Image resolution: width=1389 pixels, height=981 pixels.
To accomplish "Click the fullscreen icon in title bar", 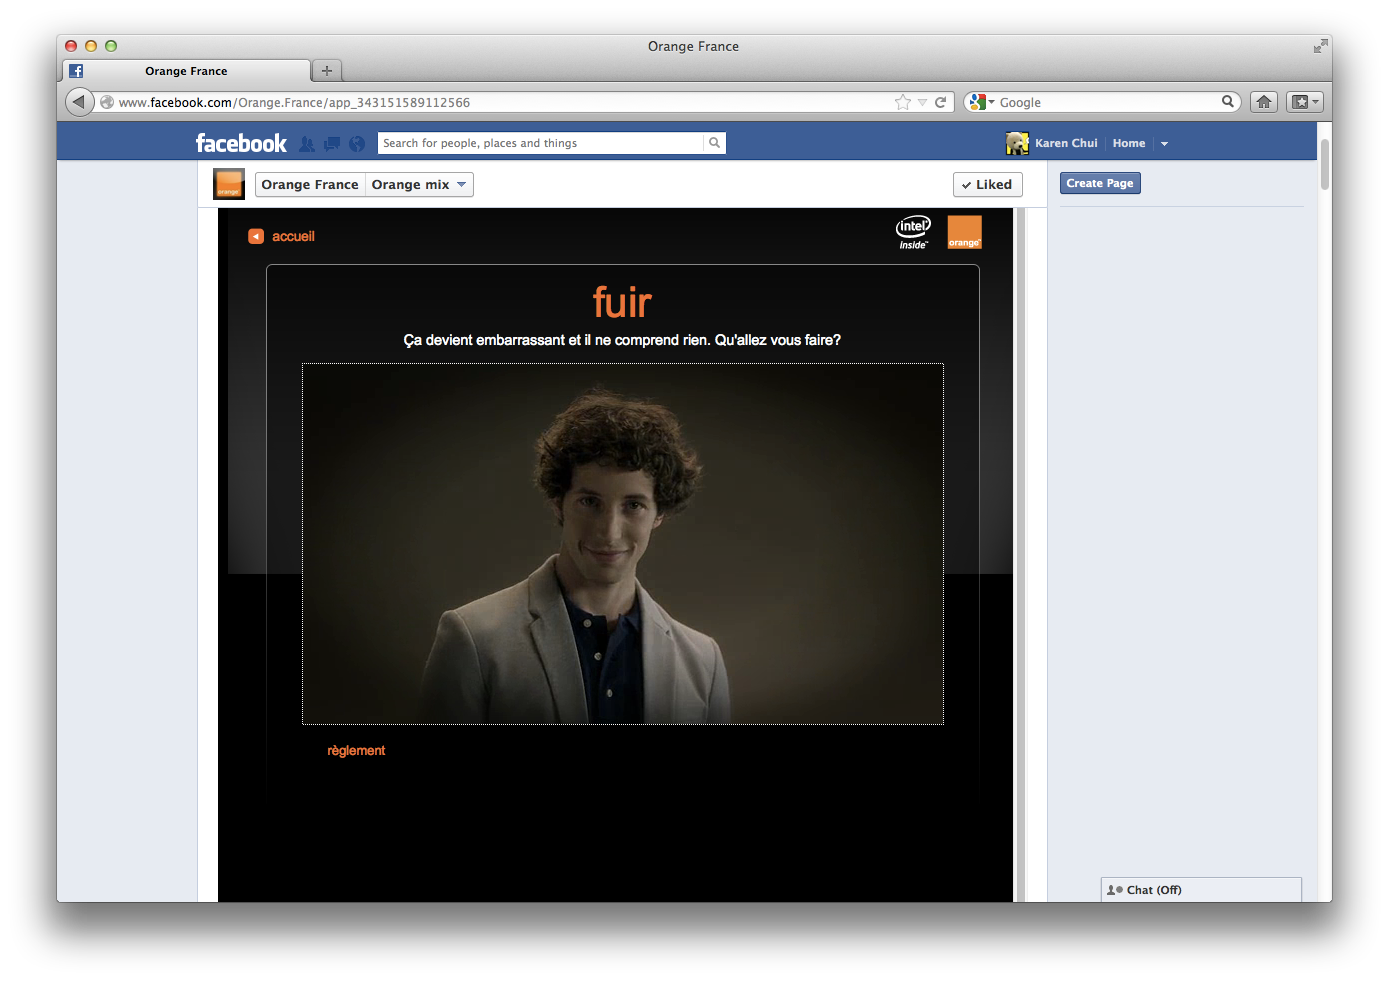I will pos(1320,46).
